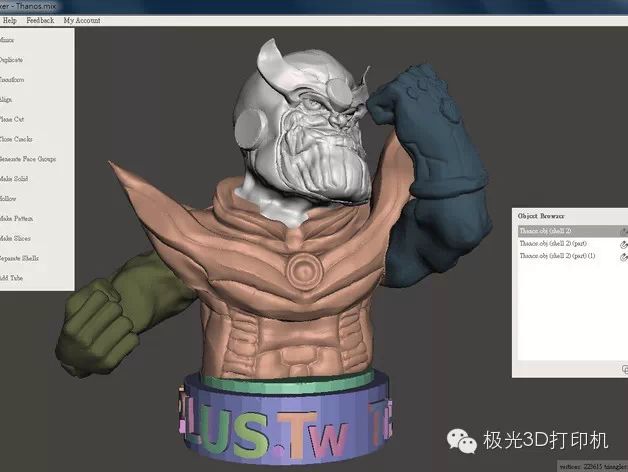The image size is (628, 472).
Task: Open the My Account menu
Action: (82, 20)
